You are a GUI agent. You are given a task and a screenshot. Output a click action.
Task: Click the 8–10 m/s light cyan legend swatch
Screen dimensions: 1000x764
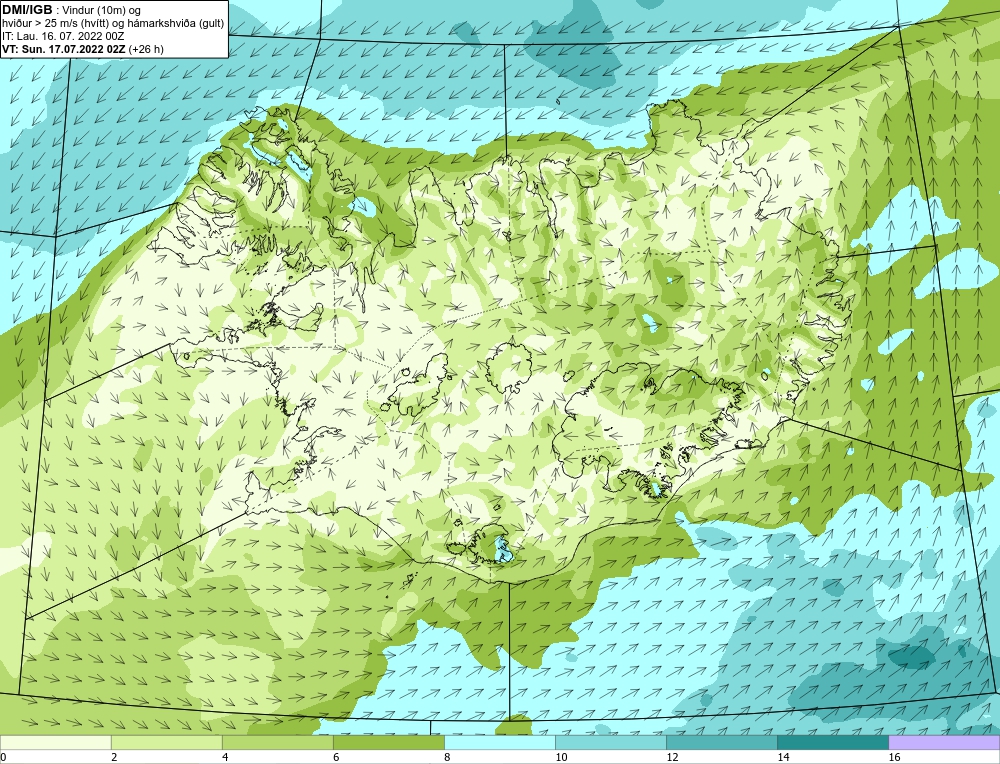[499, 742]
